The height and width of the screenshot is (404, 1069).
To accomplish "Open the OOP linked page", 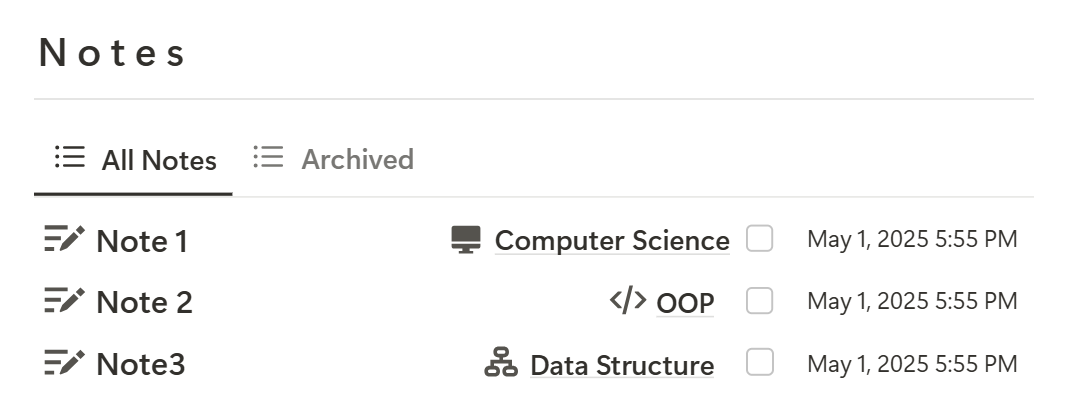I will tap(685, 303).
